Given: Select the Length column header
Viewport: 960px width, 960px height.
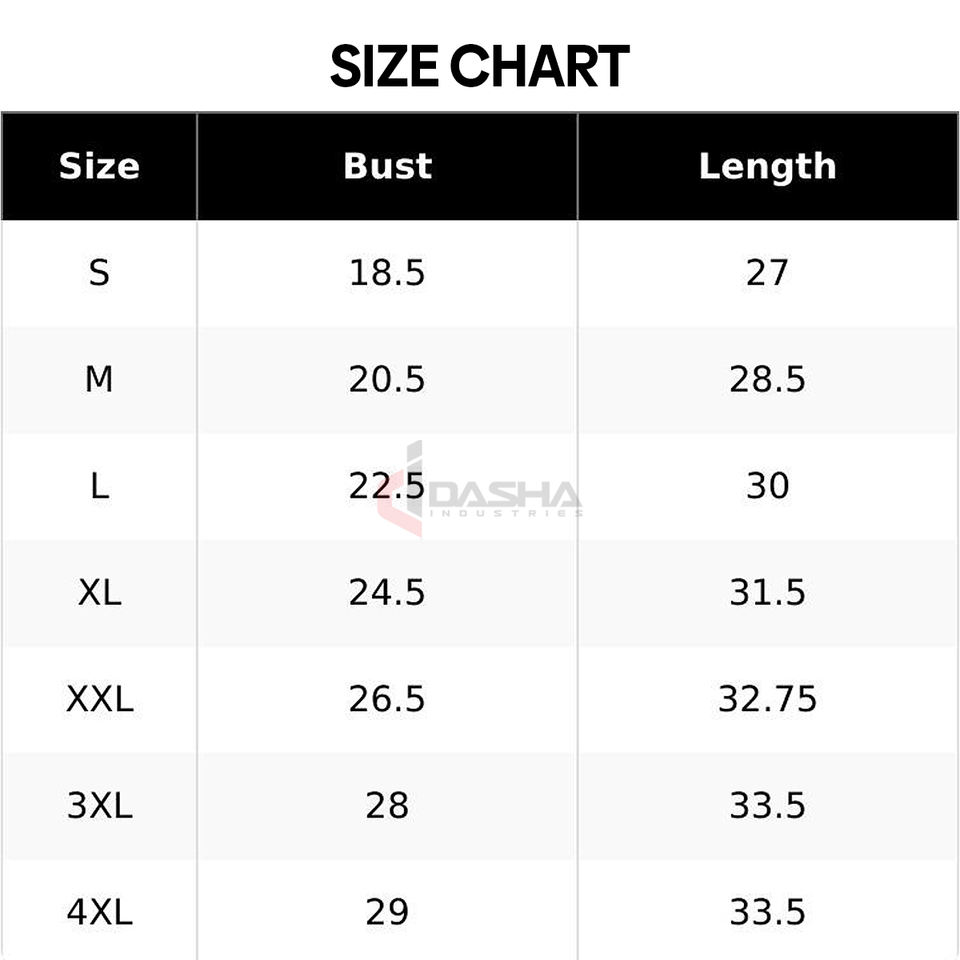Looking at the screenshot, I should point(767,168).
